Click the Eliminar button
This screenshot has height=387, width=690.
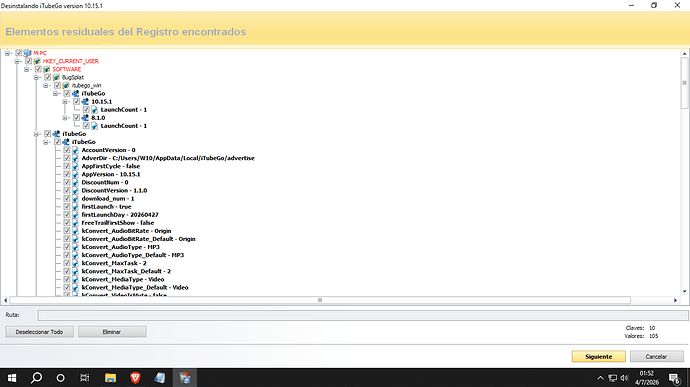click(112, 332)
